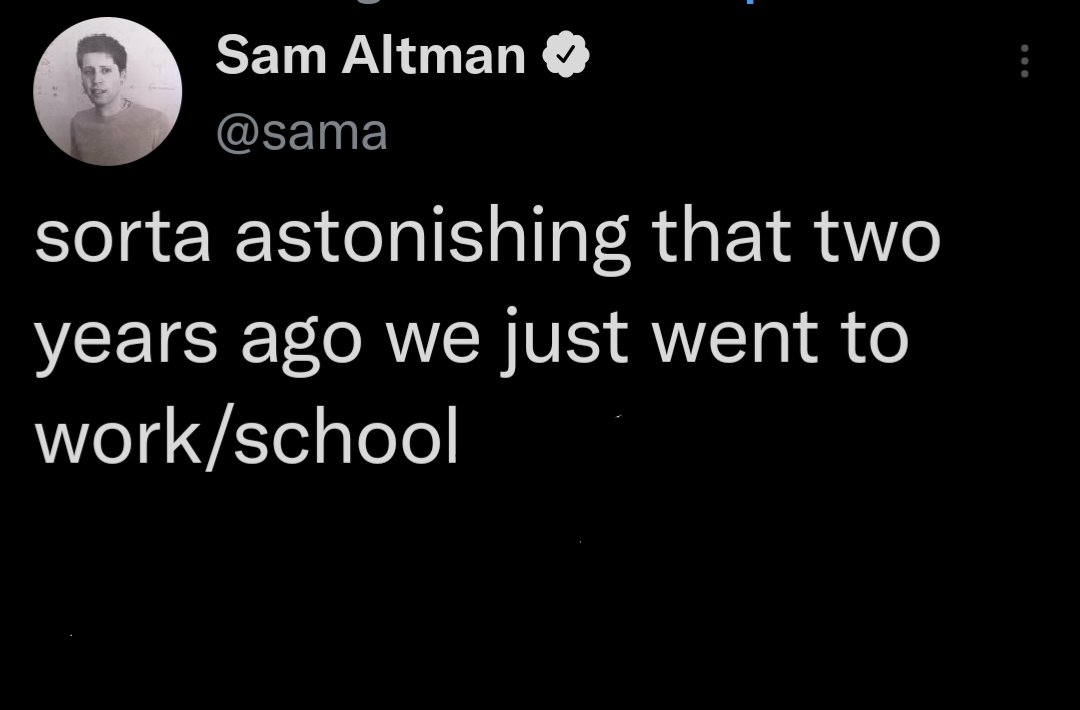Visit the @sama handle link
Viewport: 1080px width, 710px height.
click(302, 132)
